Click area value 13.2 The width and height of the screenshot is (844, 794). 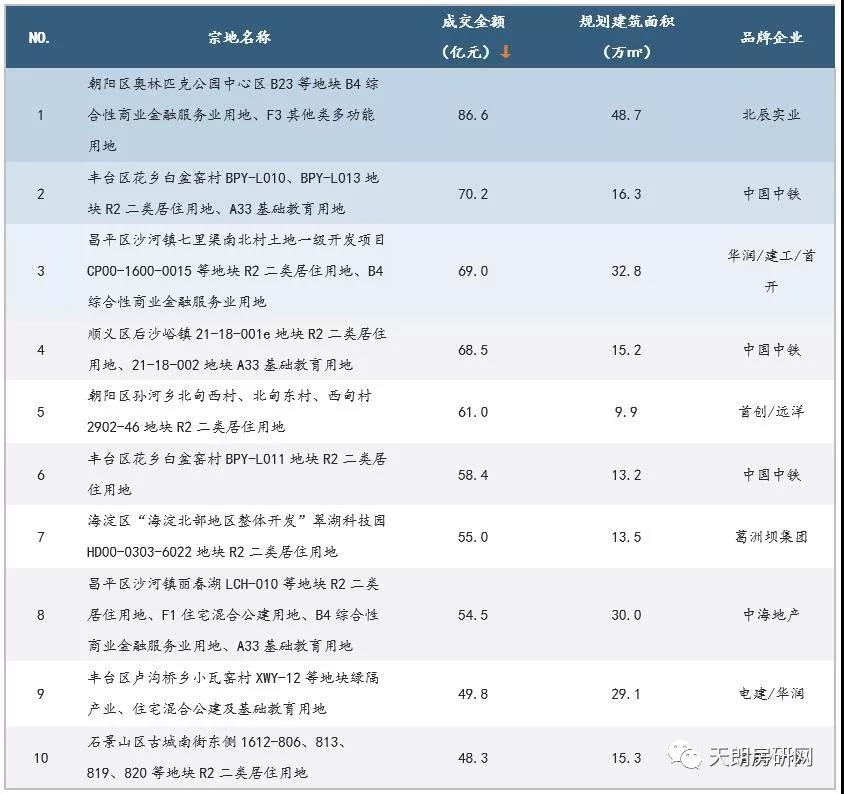pyautogui.click(x=626, y=475)
